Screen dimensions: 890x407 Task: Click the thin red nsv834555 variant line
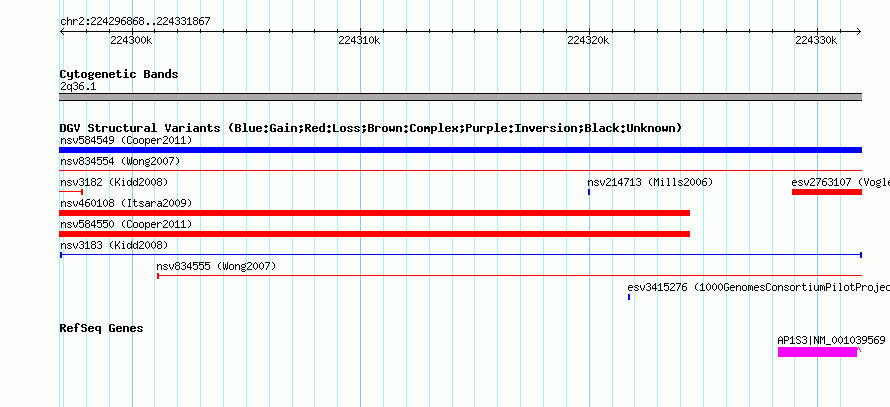point(509,276)
